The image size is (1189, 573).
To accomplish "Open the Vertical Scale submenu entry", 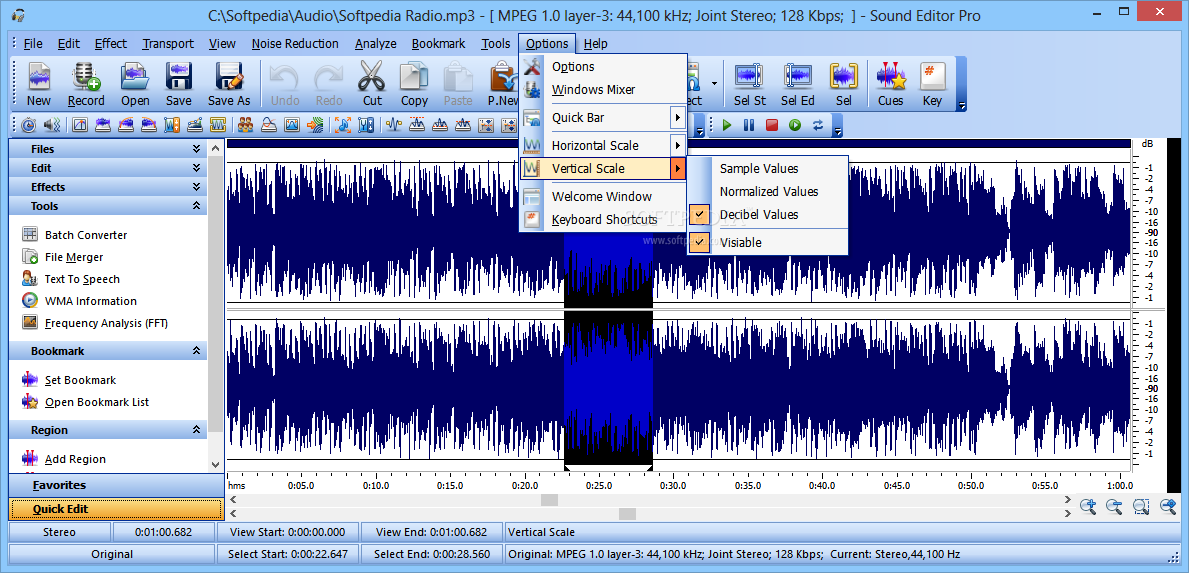I will [x=604, y=168].
